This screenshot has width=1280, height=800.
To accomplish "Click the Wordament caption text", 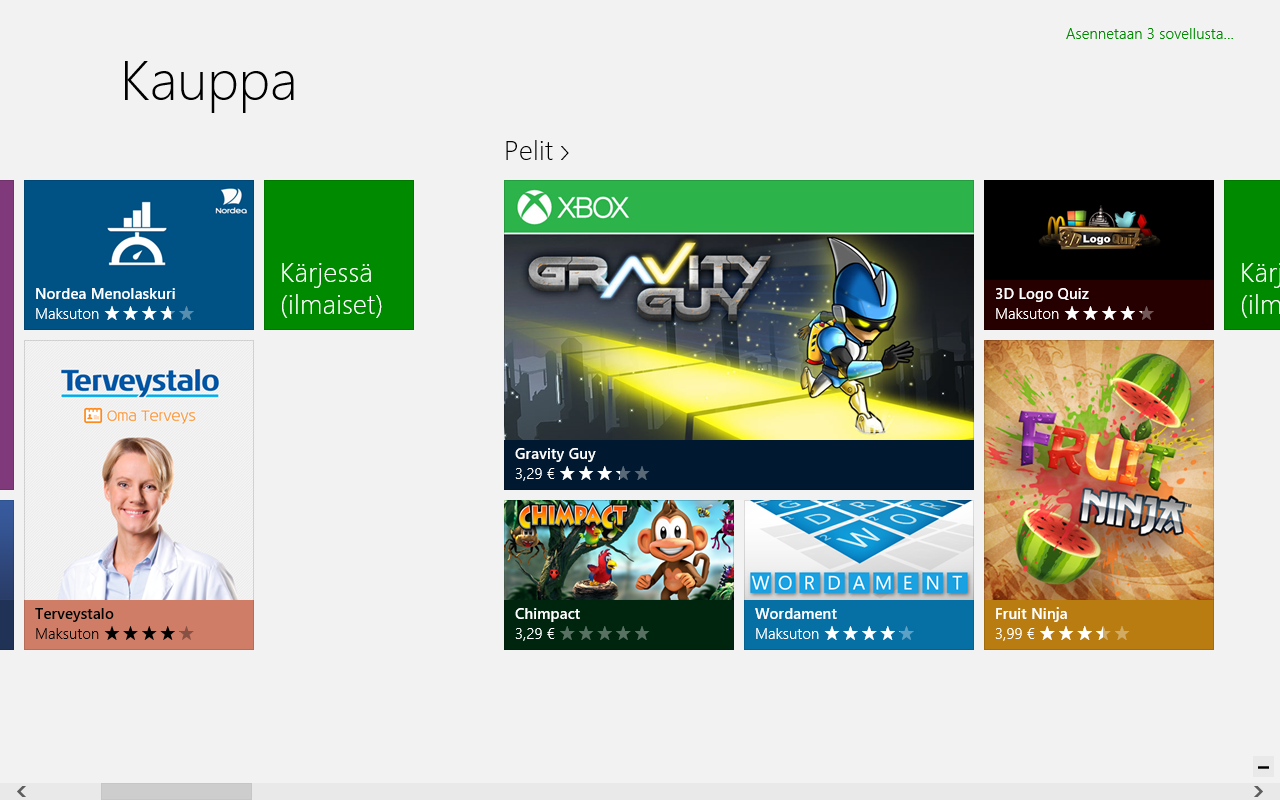I will click(x=796, y=614).
